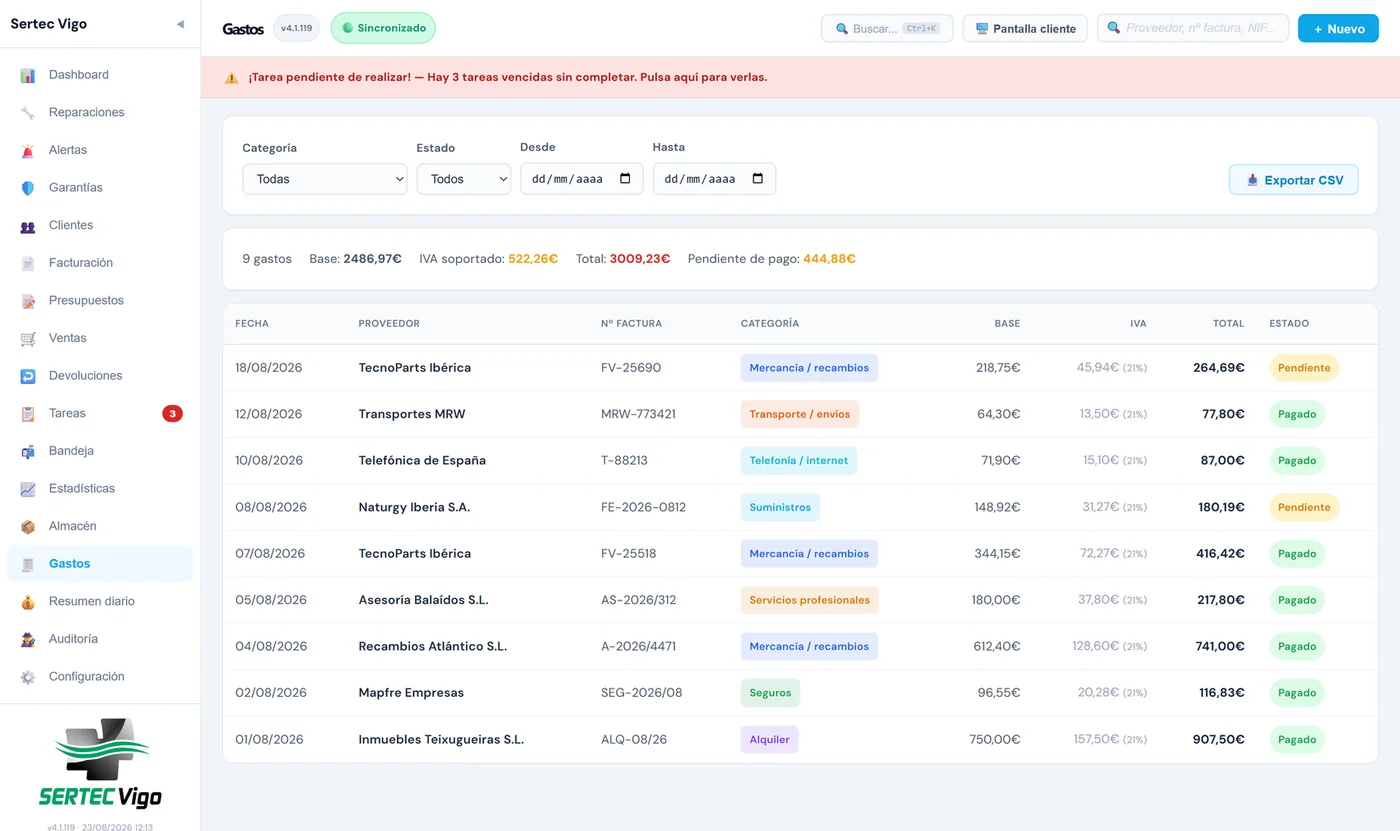Viewport: 1400px width, 831px height.
Task: Open the Almacén section label
Action: 74,526
